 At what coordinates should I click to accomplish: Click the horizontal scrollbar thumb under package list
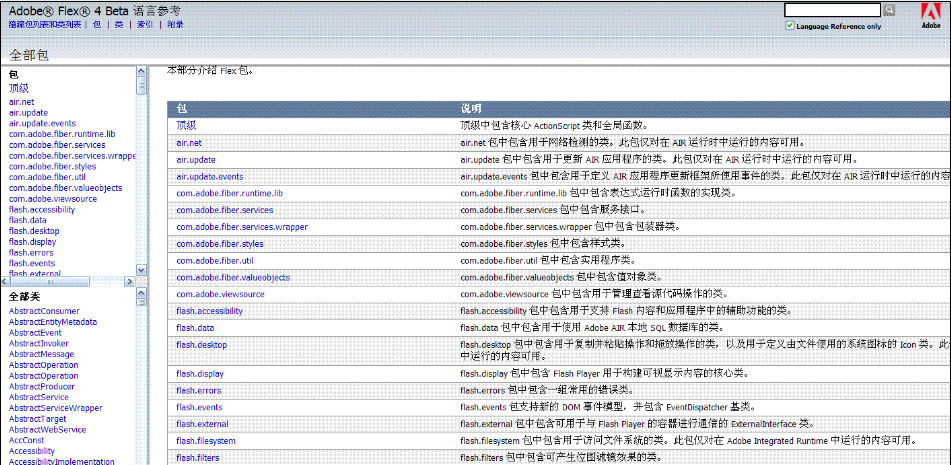tap(51, 282)
